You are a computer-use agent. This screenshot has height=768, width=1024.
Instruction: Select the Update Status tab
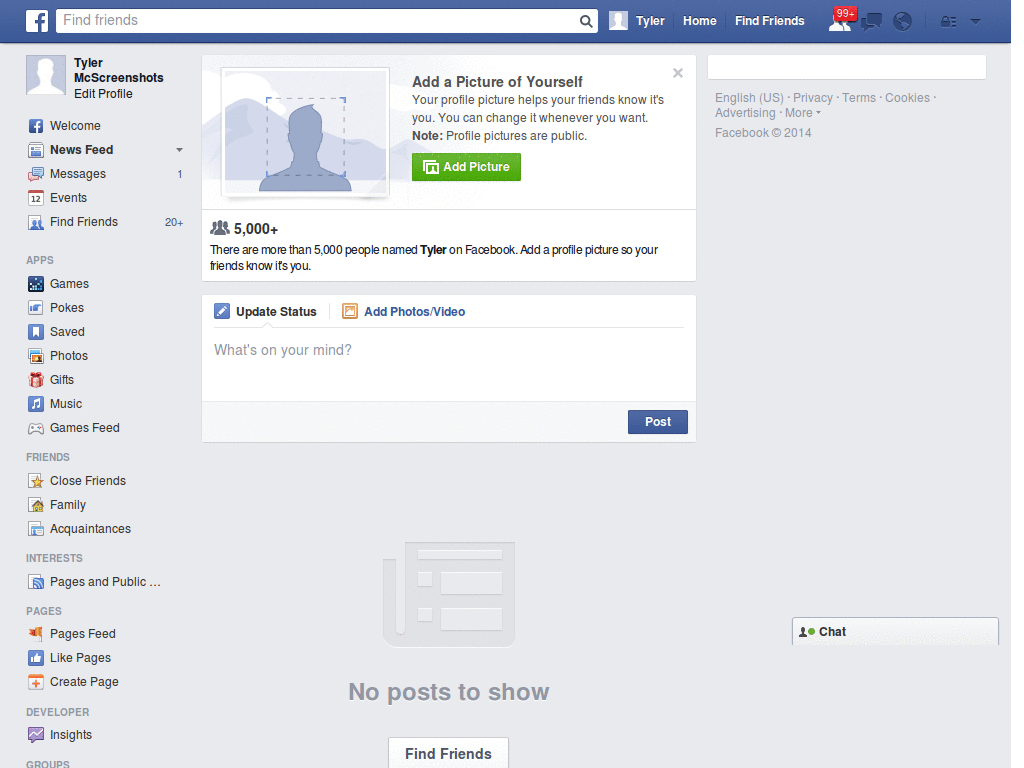[265, 312]
